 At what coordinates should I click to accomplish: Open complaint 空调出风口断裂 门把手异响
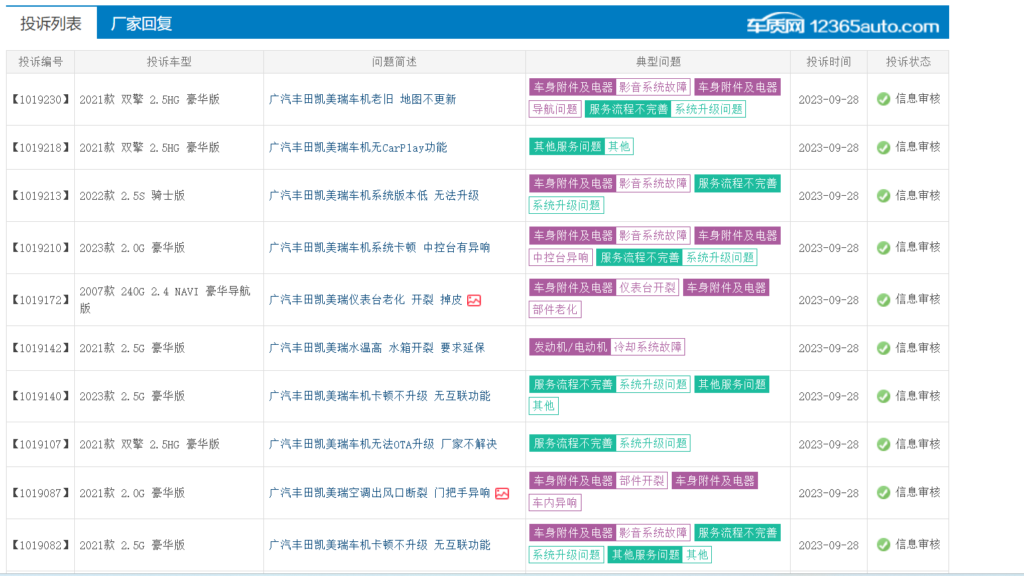[x=379, y=493]
